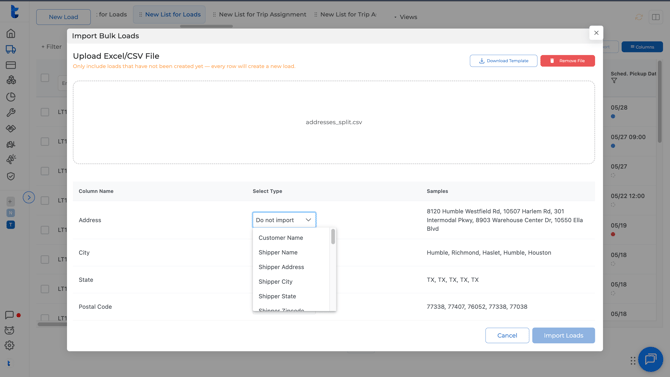Open the Home icon in the sidebar
Viewport: 670px width, 377px height.
[11, 33]
